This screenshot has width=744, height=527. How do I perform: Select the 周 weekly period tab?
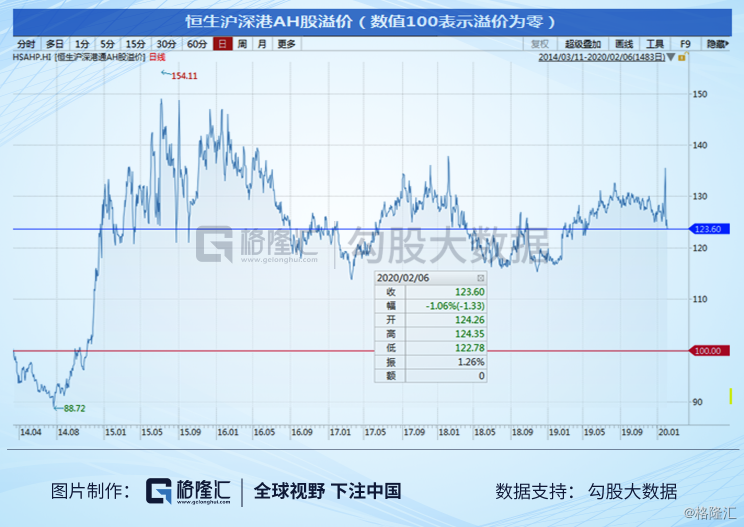pos(242,44)
